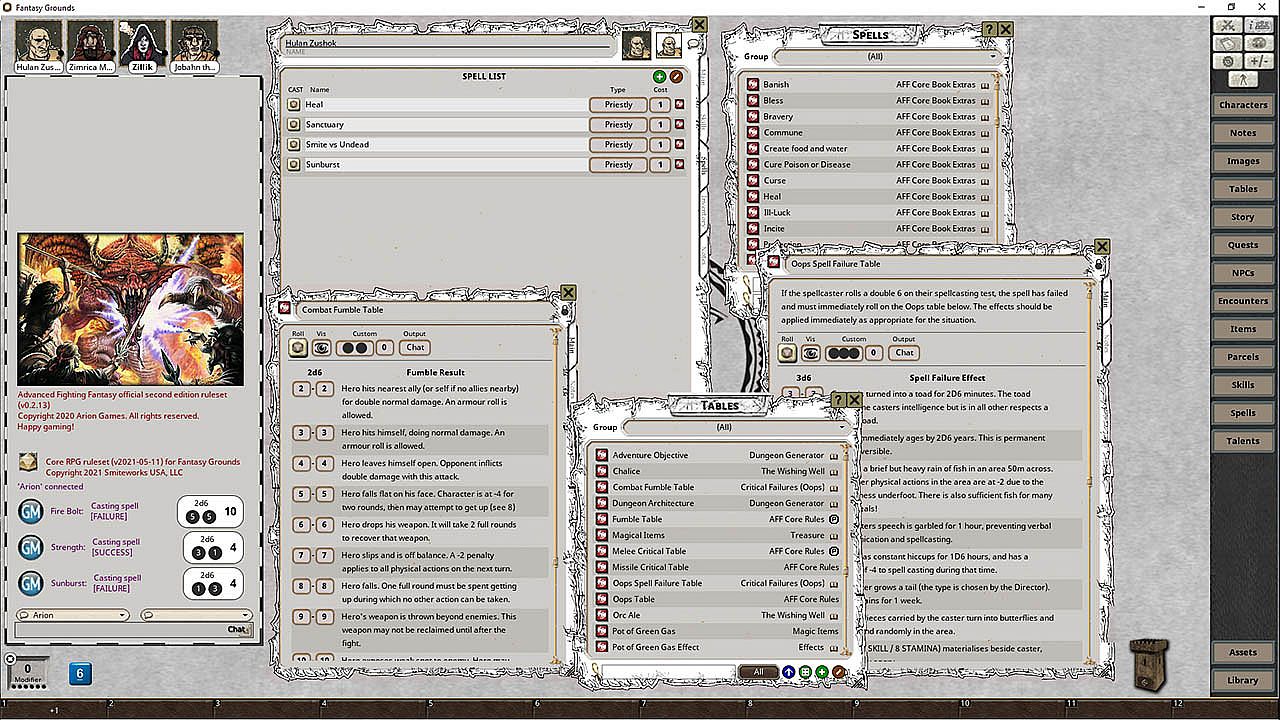Image resolution: width=1280 pixels, height=720 pixels.
Task: Open the Sunburst spell link icon
Action: [x=680, y=165]
